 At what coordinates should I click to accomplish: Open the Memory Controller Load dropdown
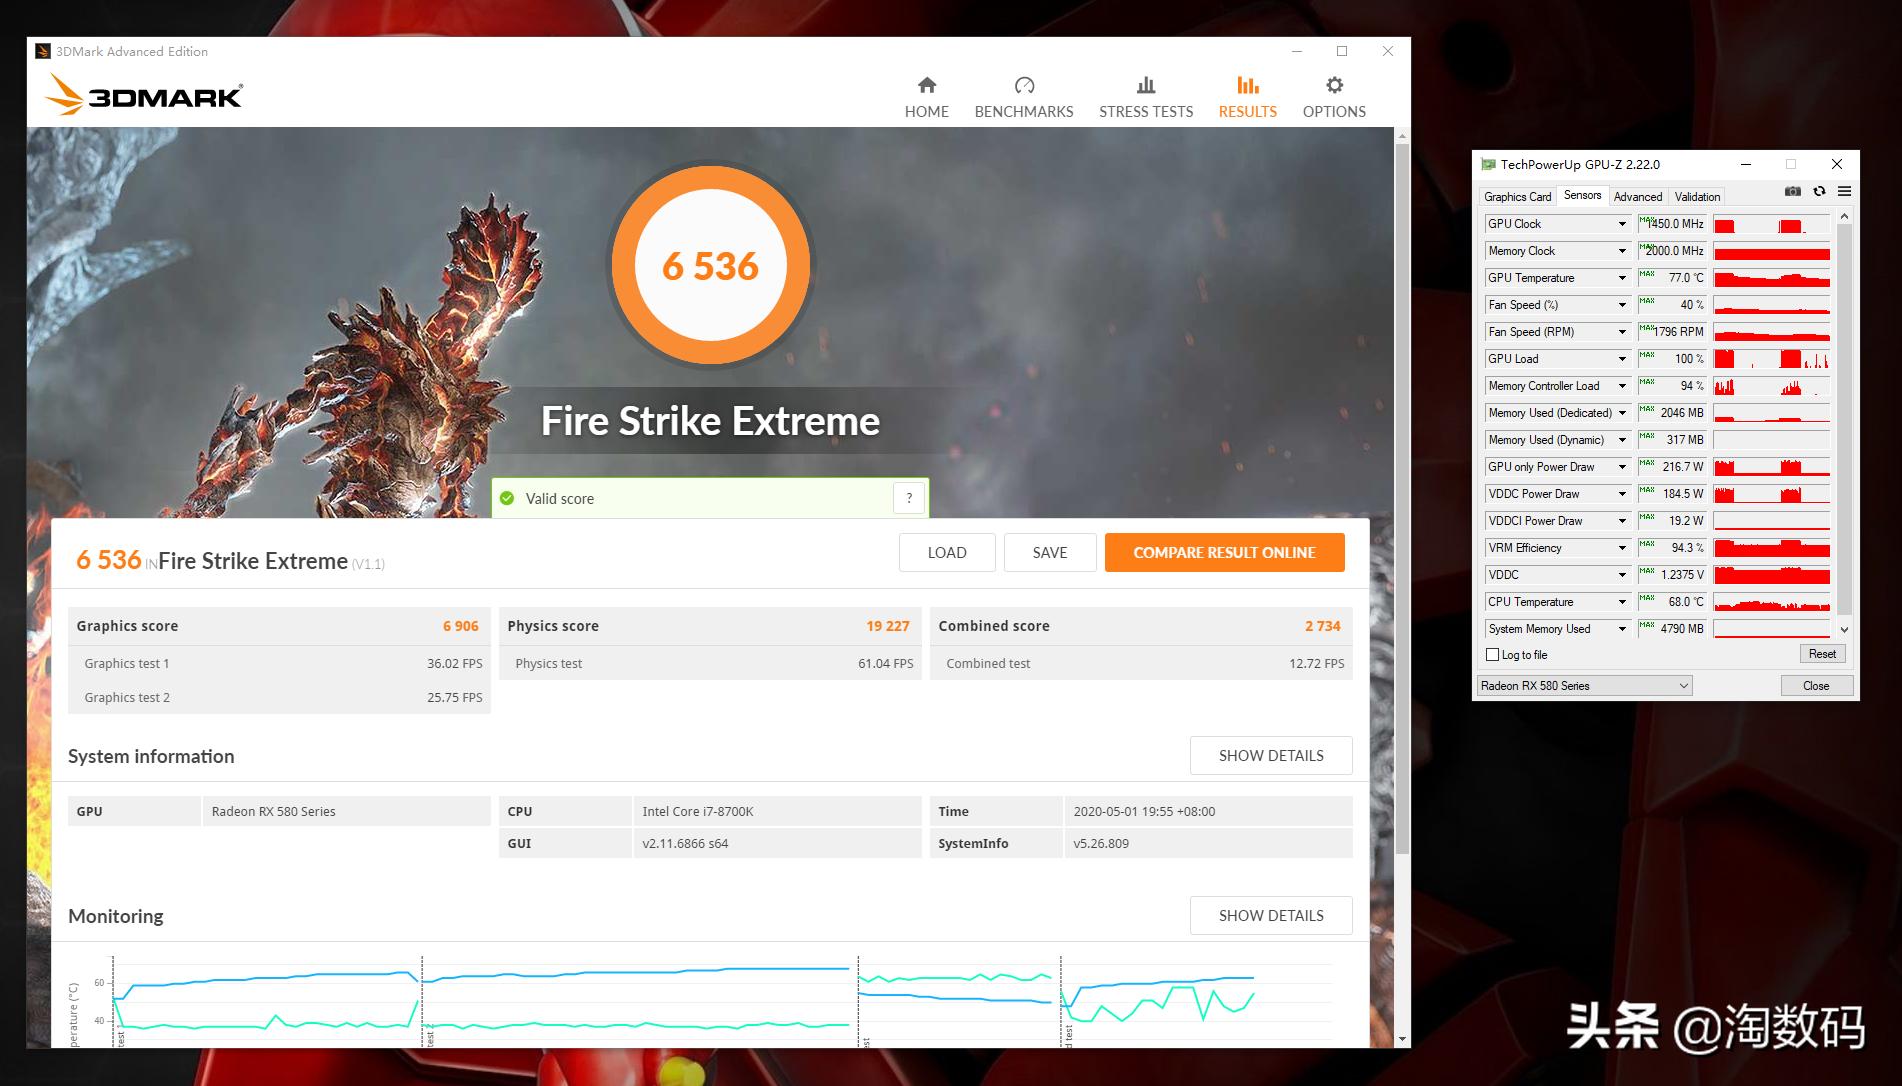(x=1622, y=386)
